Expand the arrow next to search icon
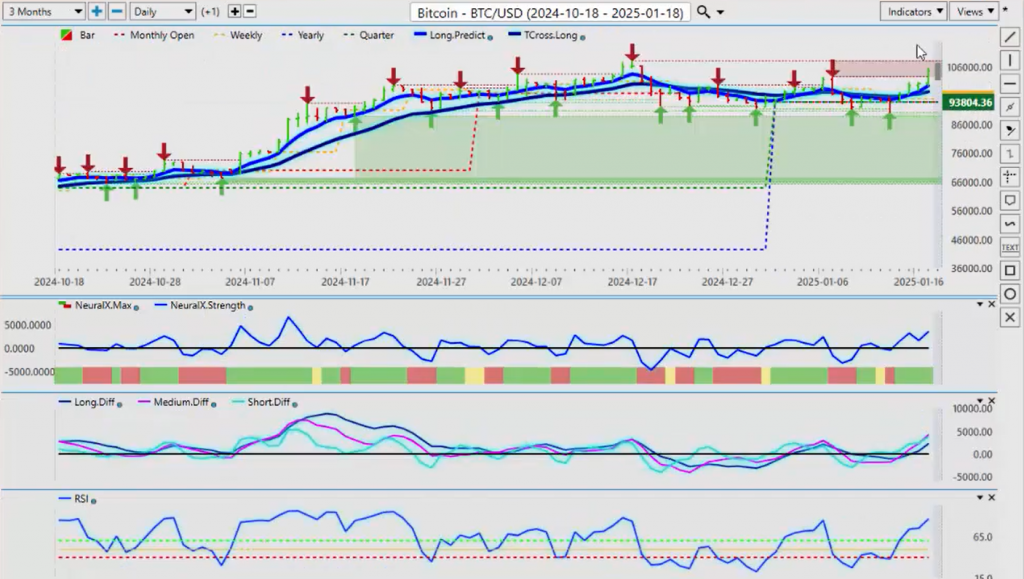Viewport: 1024px width, 579px height. tap(720, 12)
